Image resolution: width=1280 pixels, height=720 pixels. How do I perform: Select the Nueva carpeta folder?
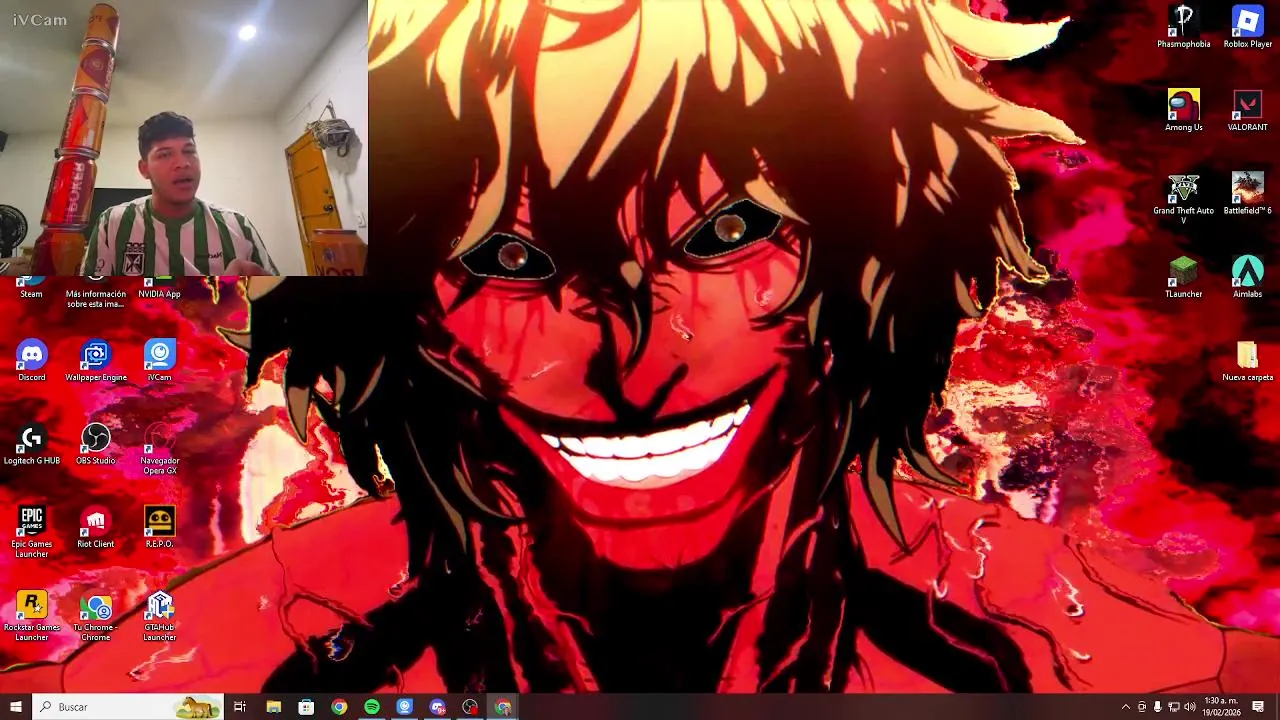click(1248, 361)
